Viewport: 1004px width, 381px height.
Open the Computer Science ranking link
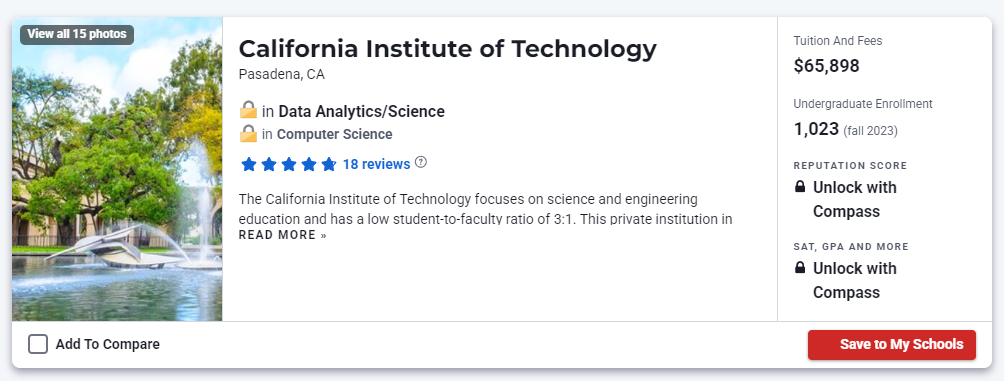(x=334, y=134)
